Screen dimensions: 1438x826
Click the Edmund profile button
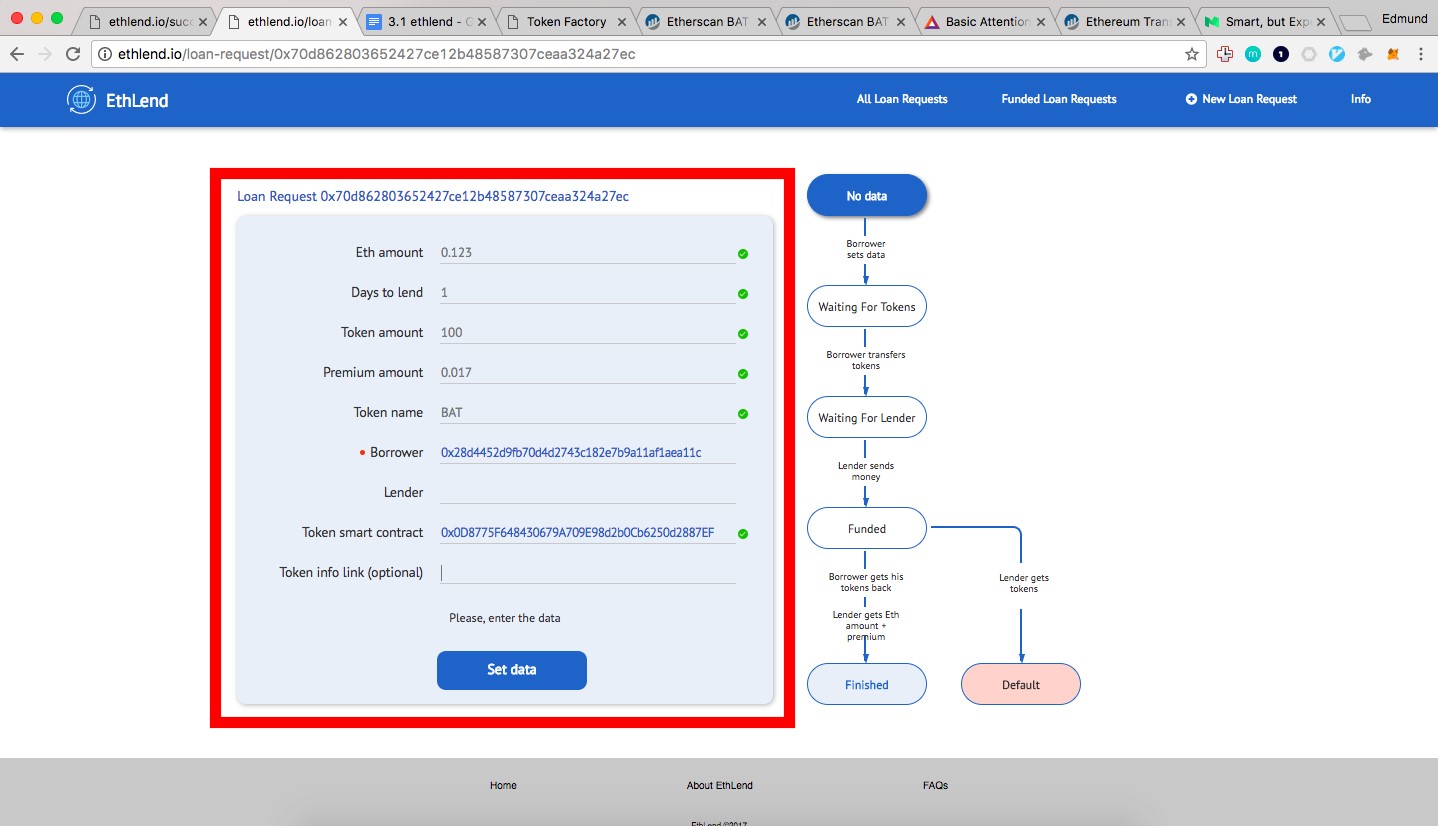(1404, 18)
